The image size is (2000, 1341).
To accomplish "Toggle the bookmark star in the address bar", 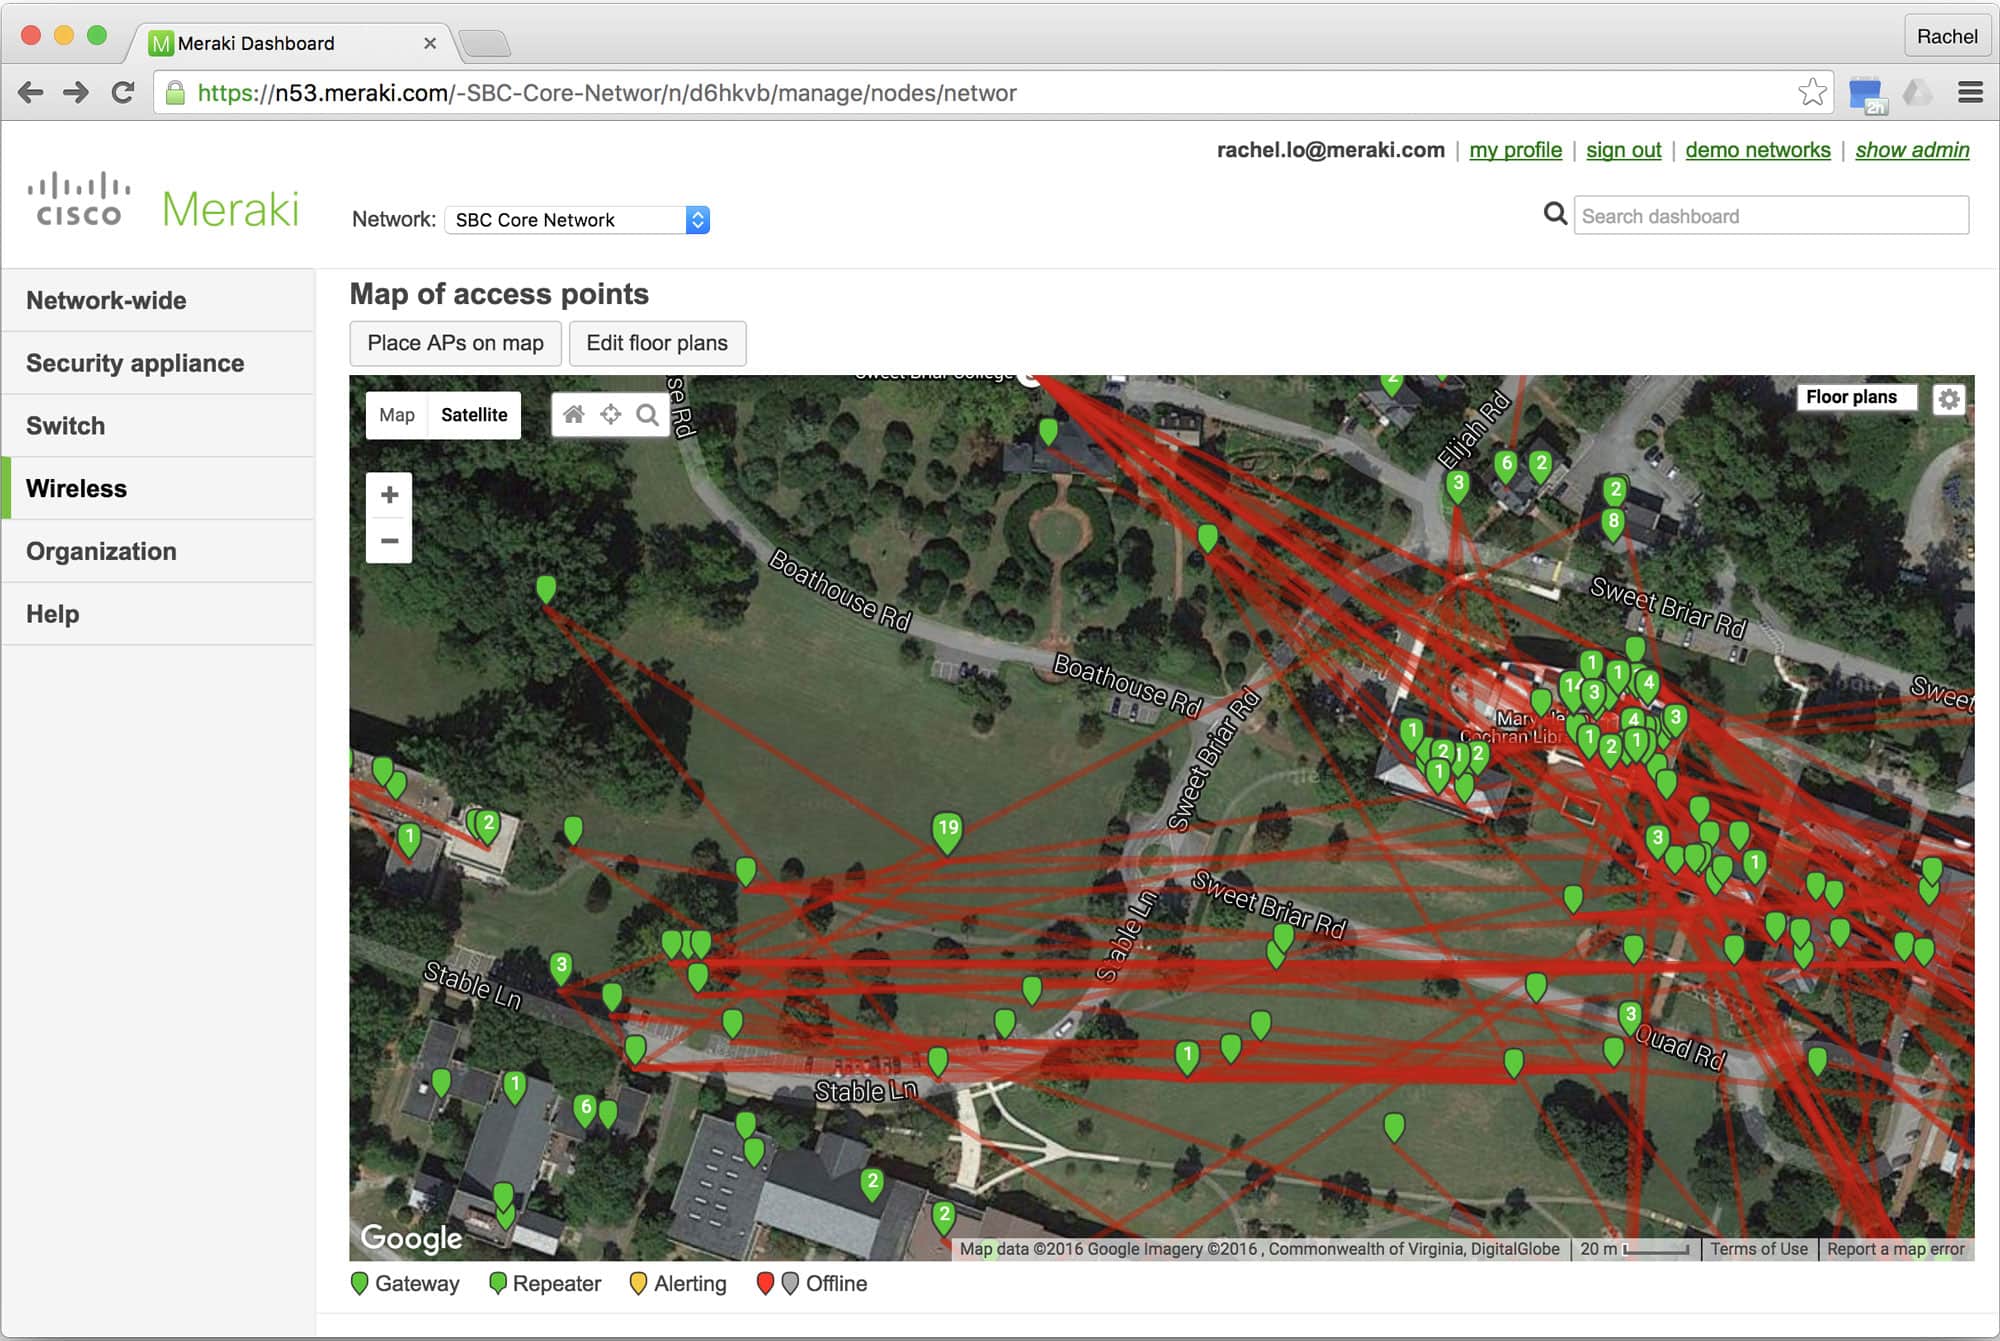I will point(1812,92).
